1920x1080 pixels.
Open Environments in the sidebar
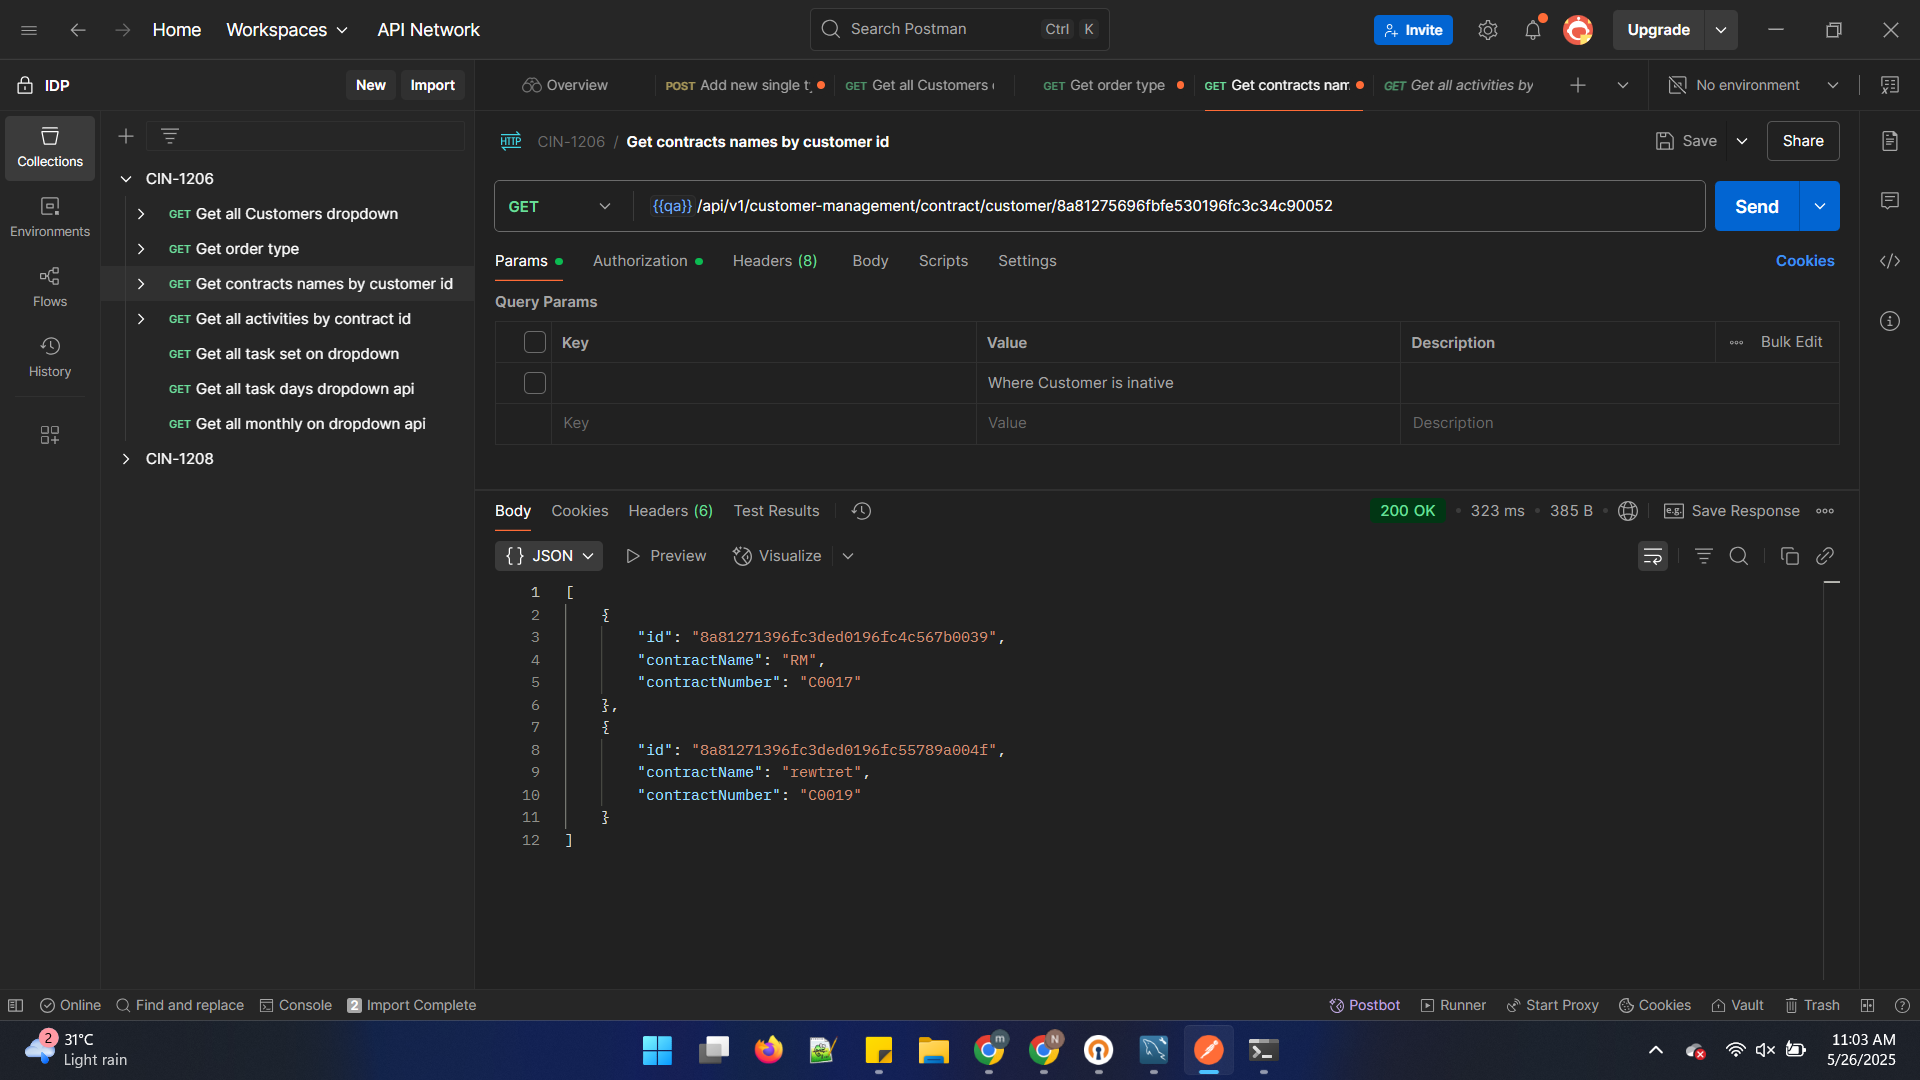point(50,217)
